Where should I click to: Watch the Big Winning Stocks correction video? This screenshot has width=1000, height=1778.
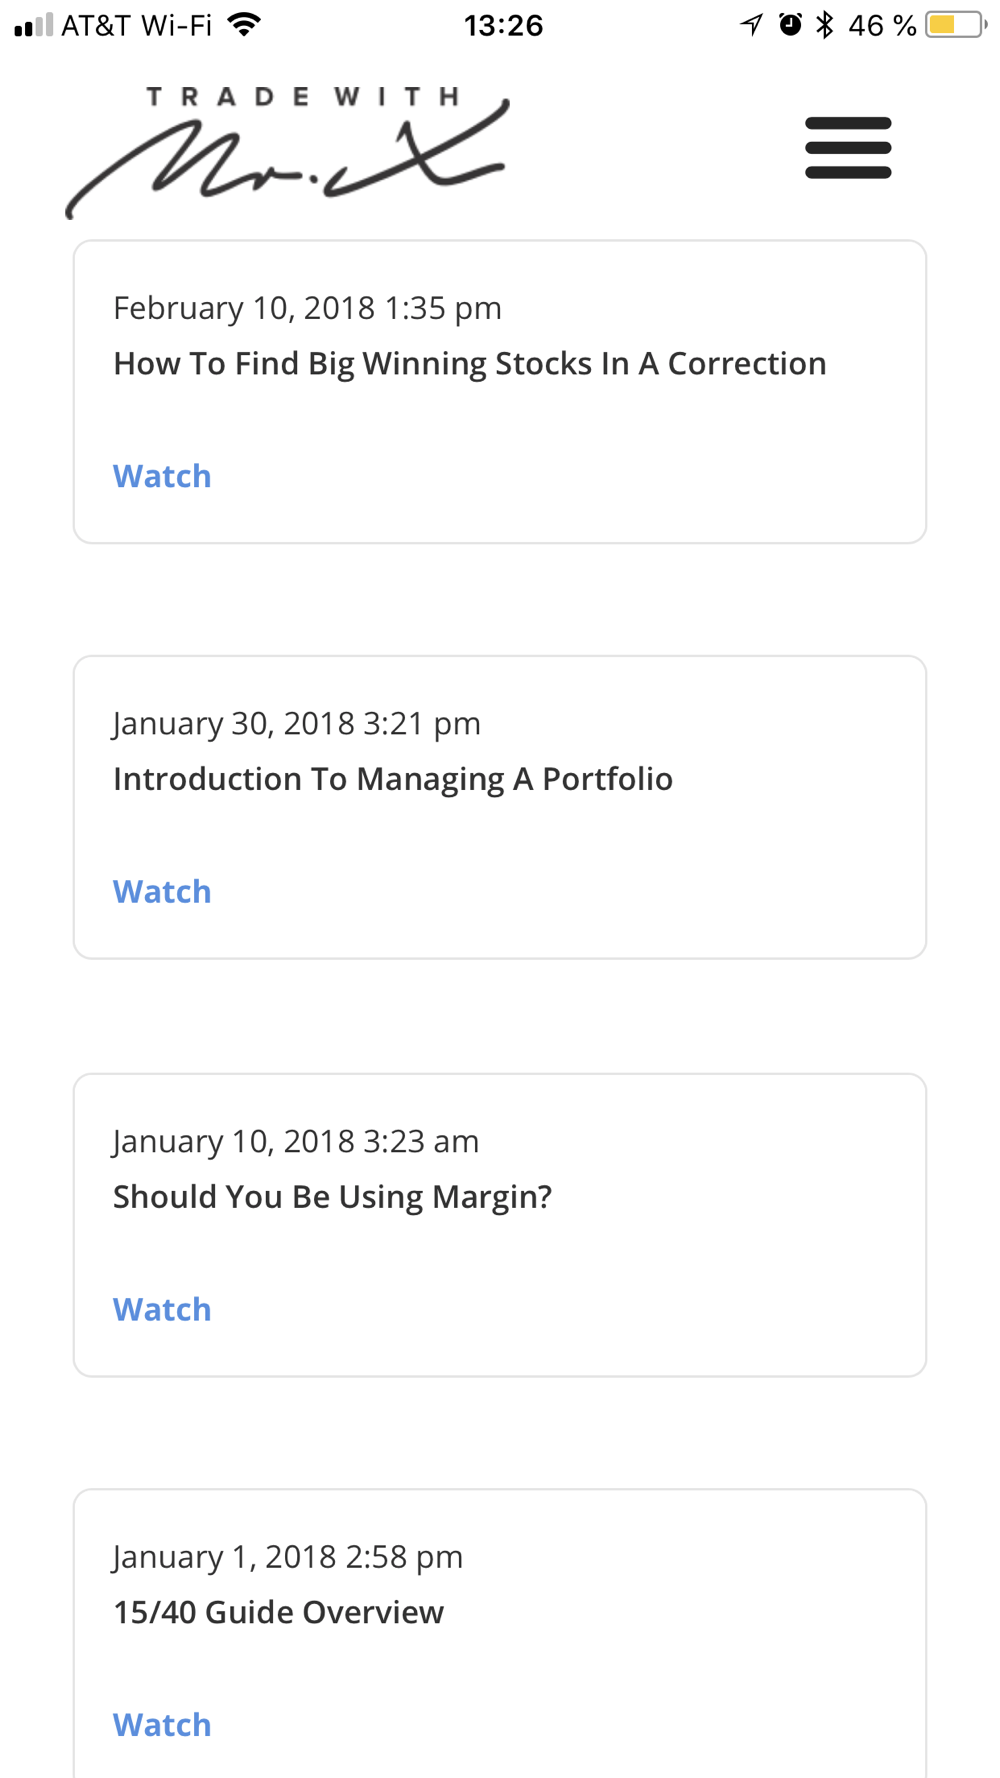(x=162, y=476)
